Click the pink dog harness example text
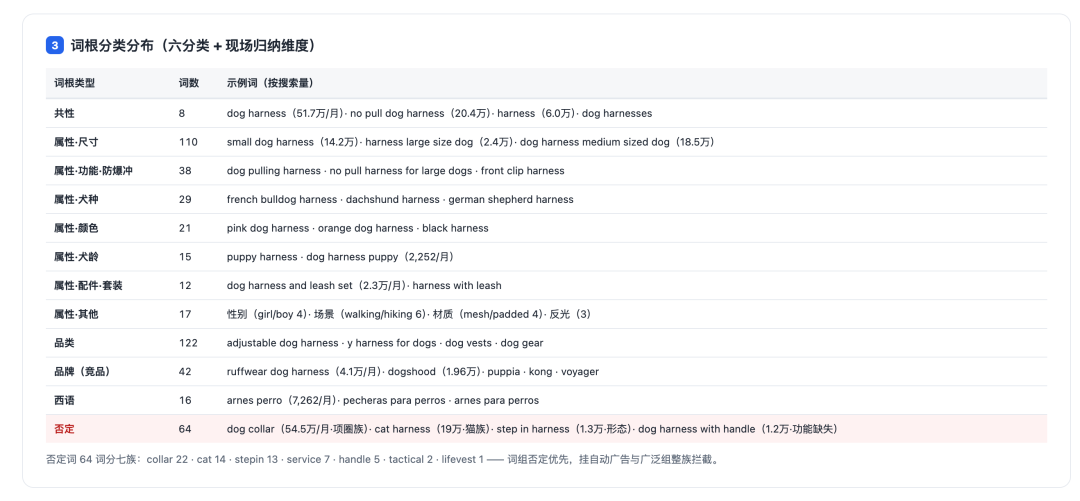 (x=267, y=228)
